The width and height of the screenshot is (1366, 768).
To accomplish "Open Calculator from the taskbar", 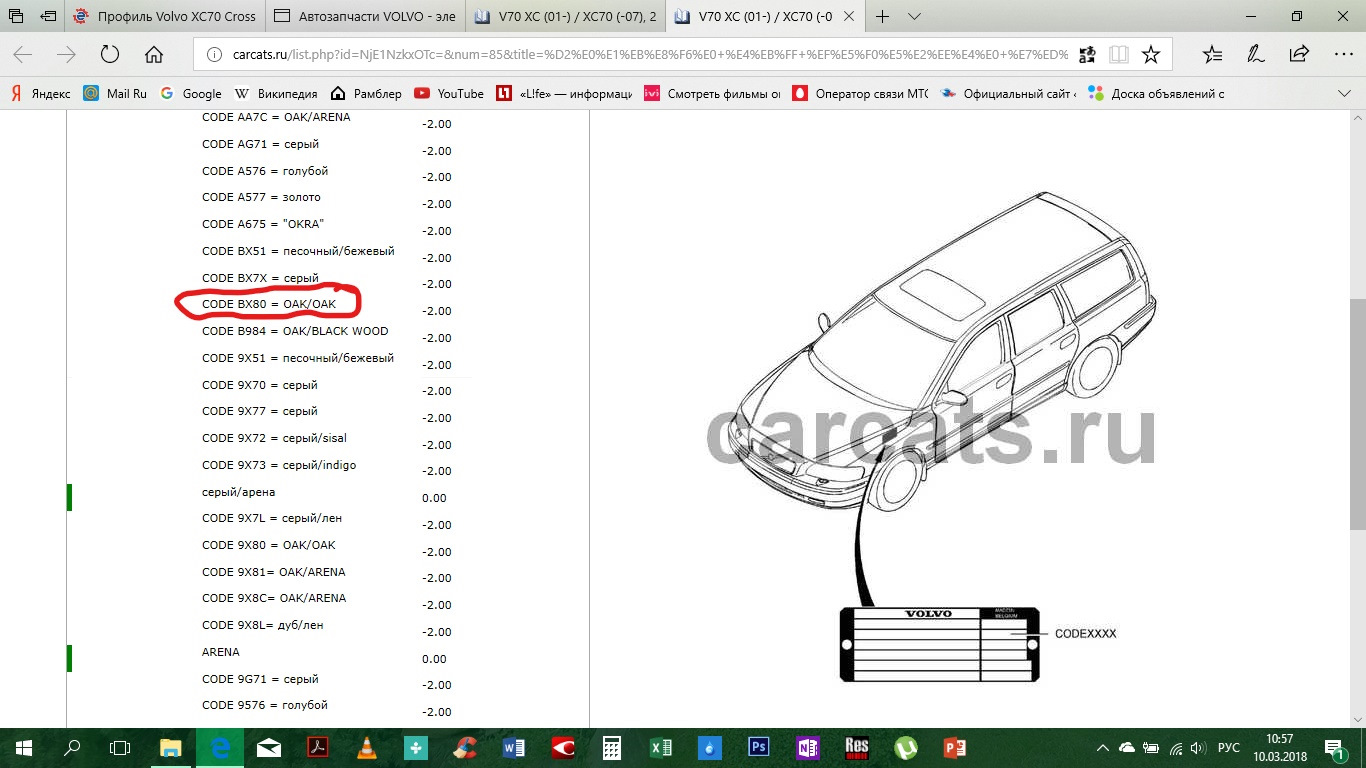I will point(612,748).
